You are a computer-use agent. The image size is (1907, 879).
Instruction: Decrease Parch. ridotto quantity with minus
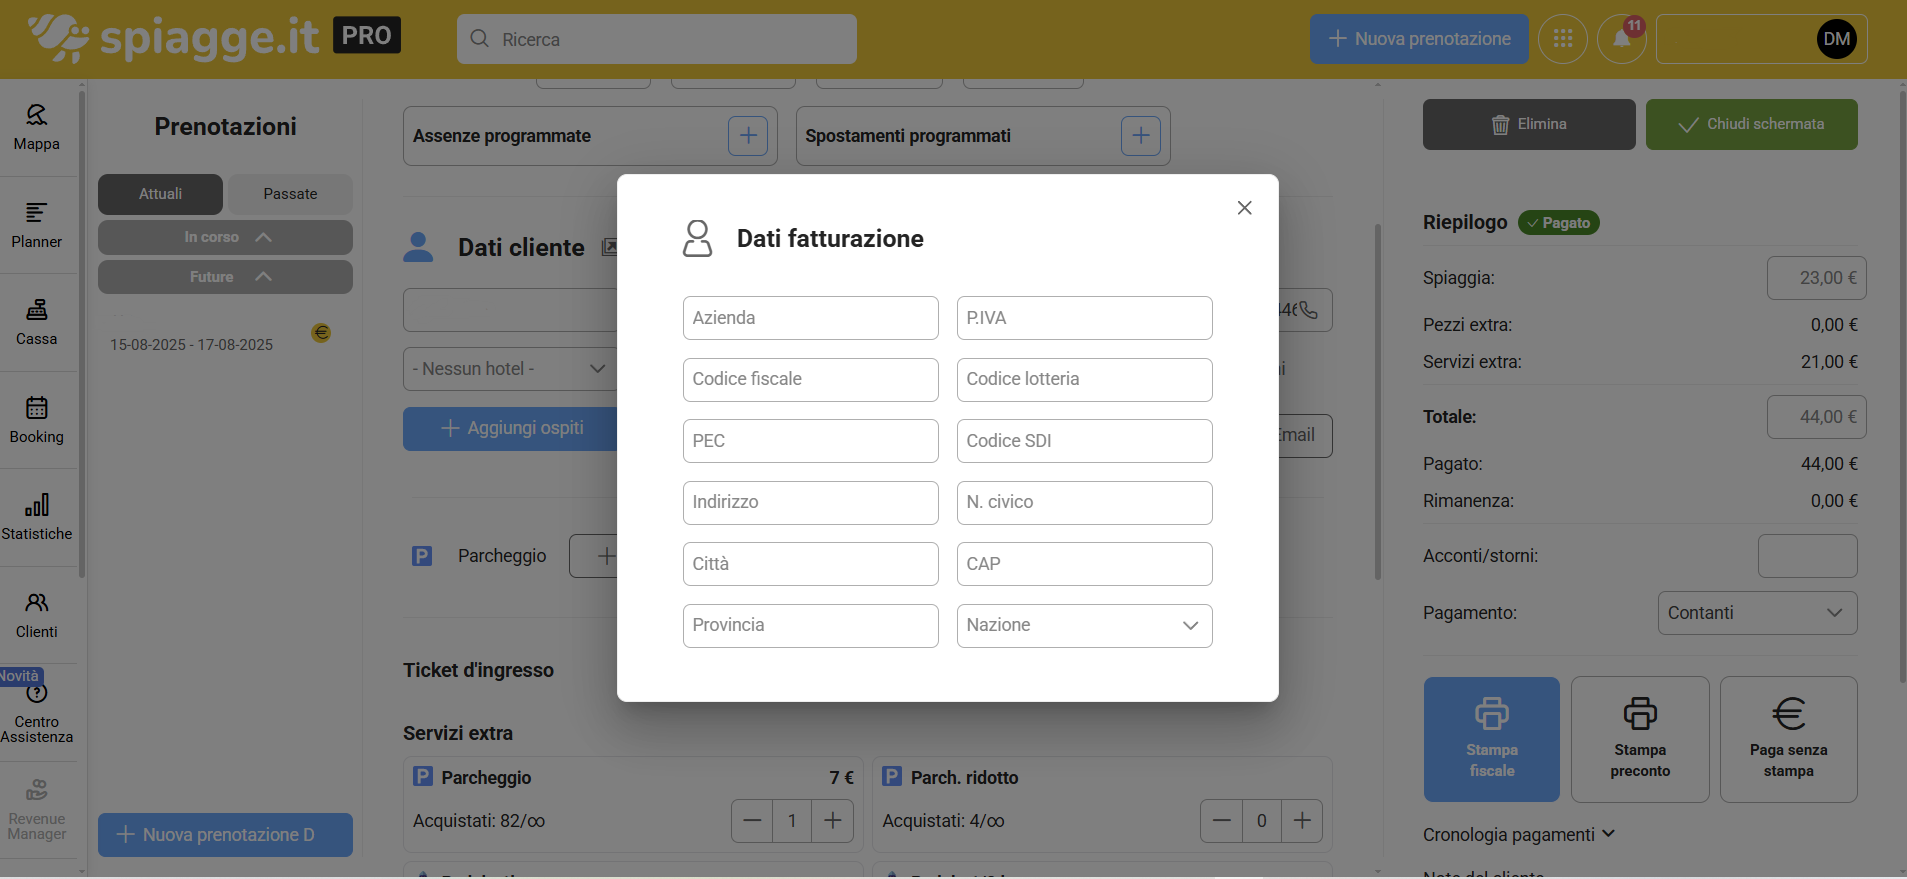coord(1221,821)
